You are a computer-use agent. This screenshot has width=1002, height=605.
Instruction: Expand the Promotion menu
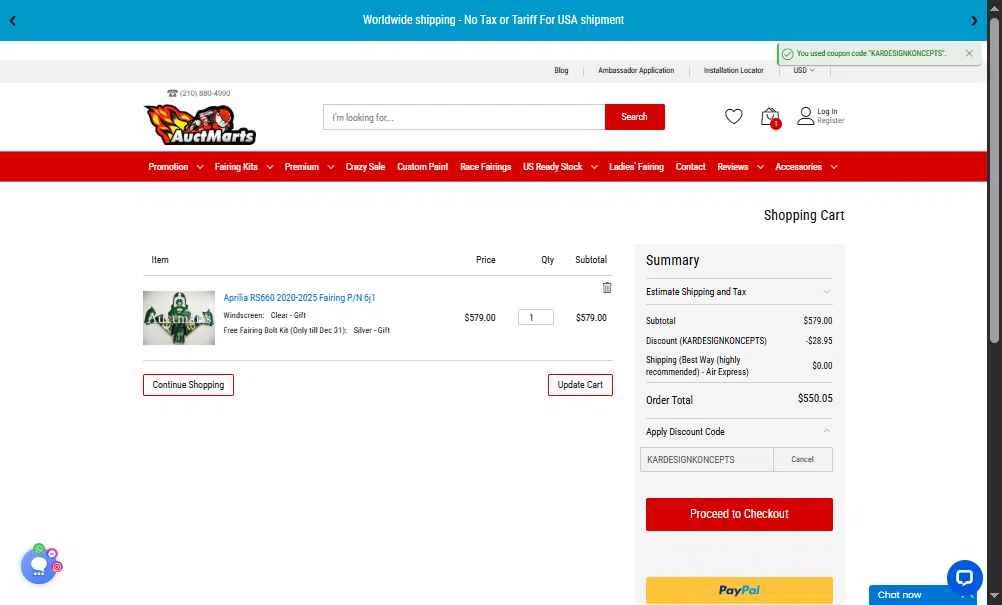(176, 167)
